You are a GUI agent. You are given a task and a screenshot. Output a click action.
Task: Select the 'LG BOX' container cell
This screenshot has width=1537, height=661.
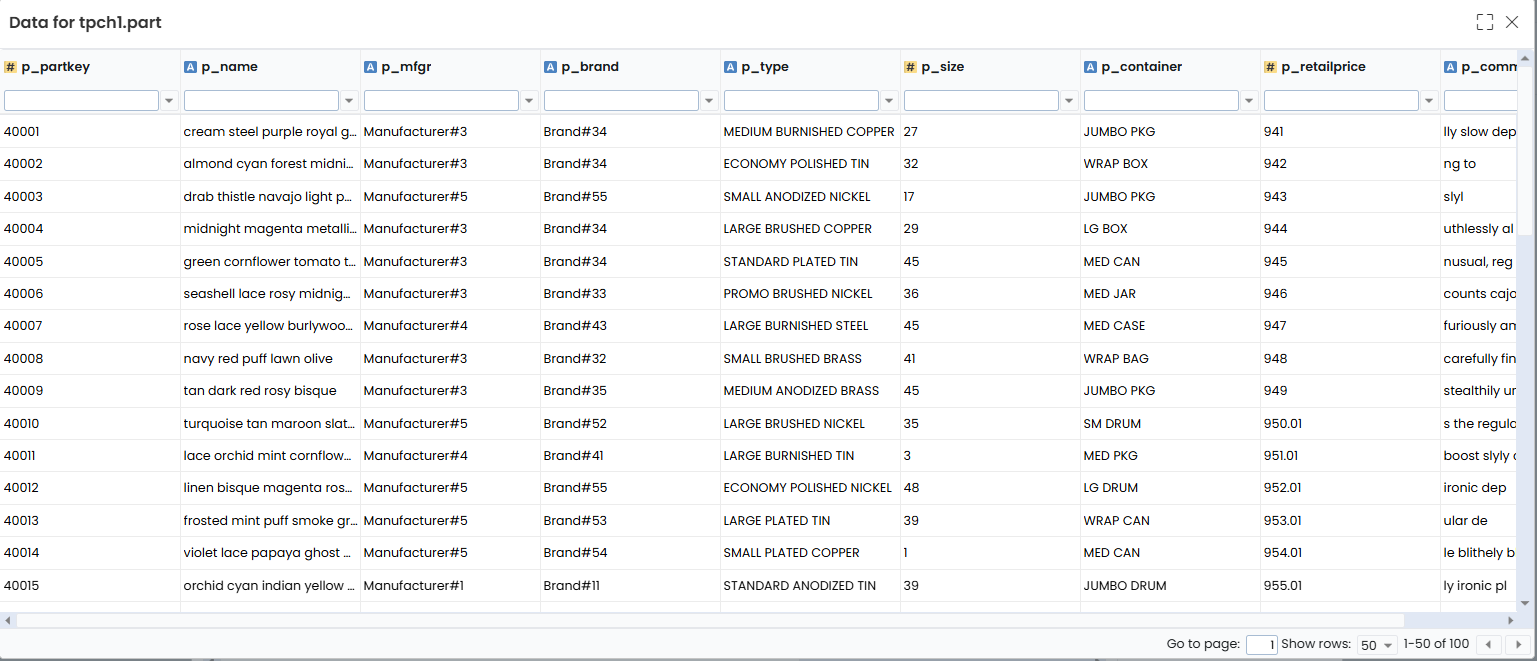click(1170, 228)
